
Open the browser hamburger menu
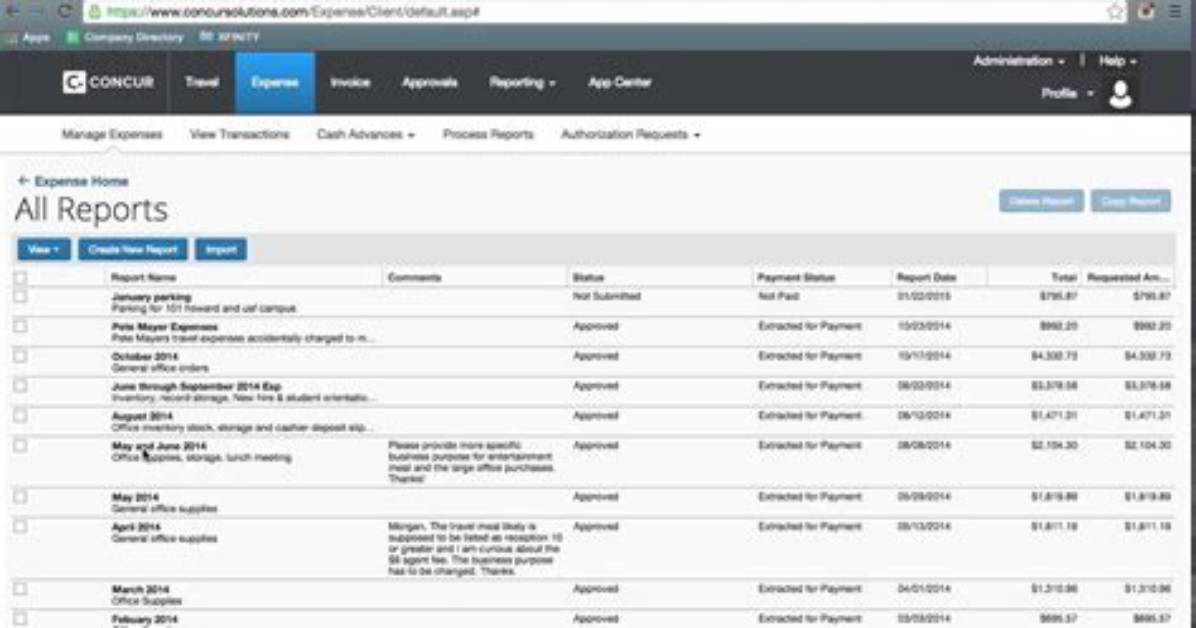(x=1175, y=11)
